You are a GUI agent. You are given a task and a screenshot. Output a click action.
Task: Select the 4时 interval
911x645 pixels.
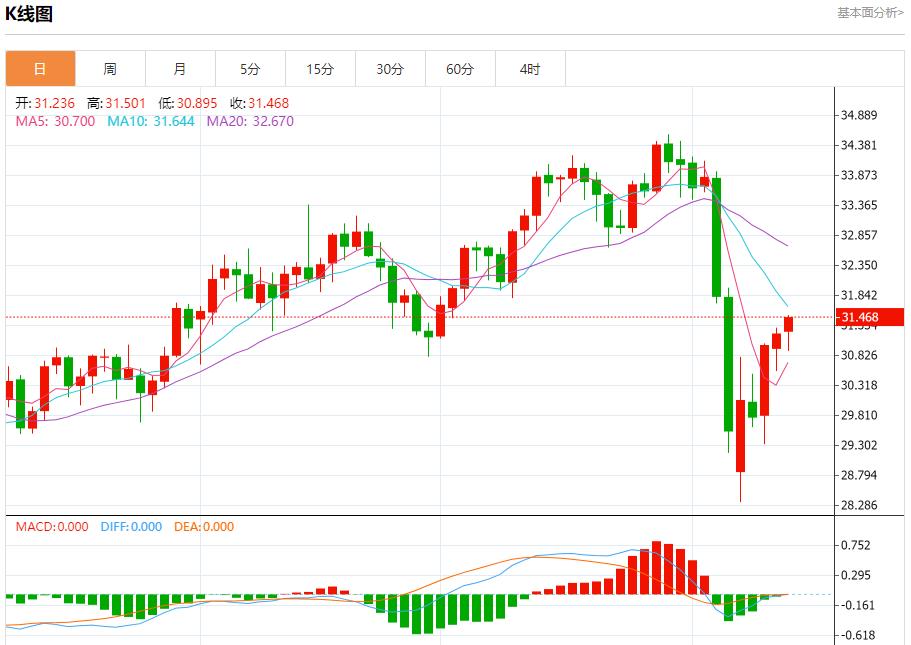coord(529,68)
